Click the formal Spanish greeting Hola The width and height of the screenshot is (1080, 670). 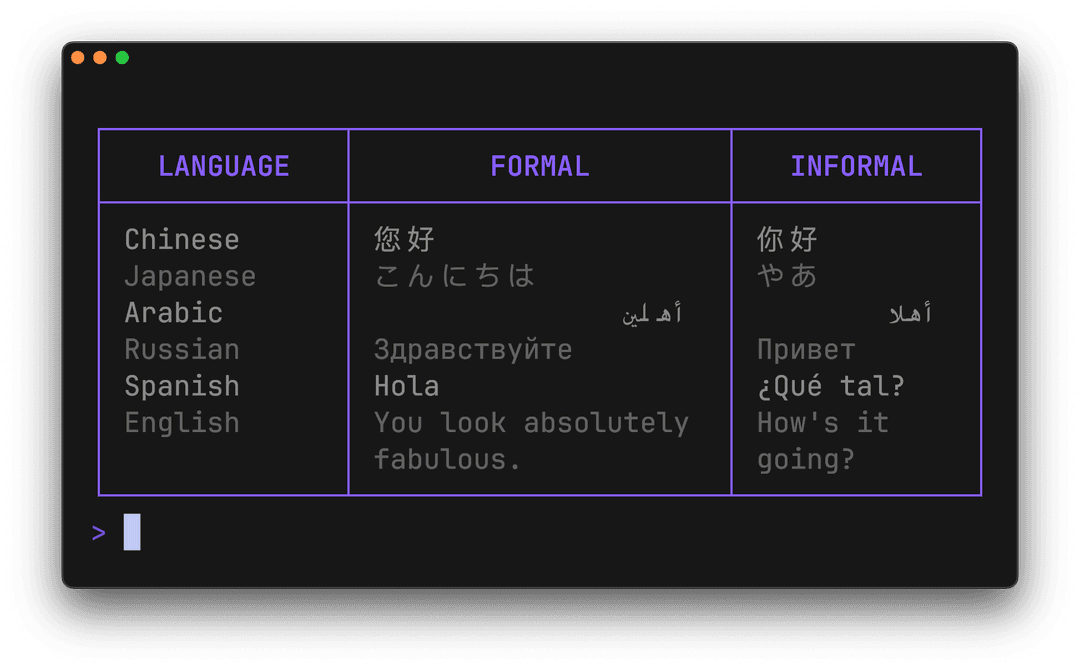click(x=406, y=386)
